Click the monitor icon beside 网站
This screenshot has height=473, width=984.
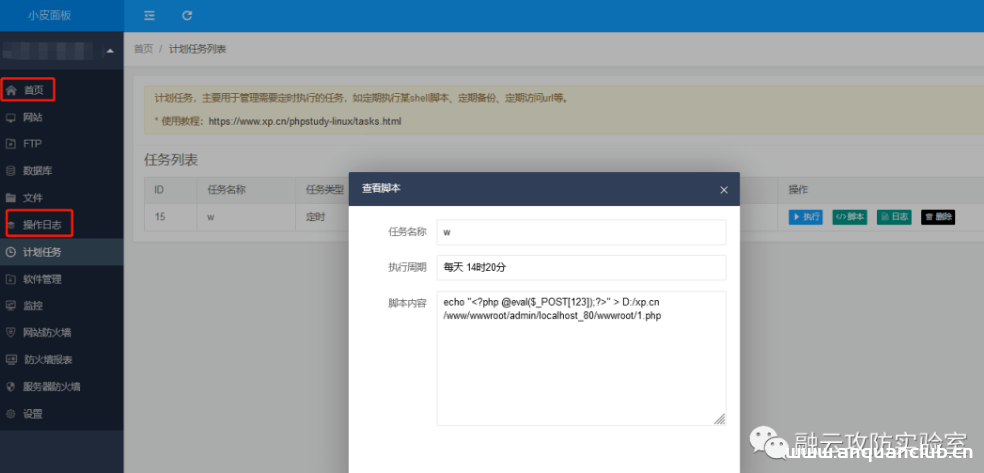pos(11,117)
